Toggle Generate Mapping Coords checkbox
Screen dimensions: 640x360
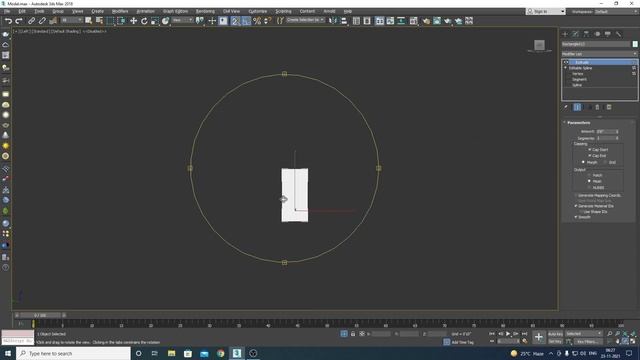576,196
